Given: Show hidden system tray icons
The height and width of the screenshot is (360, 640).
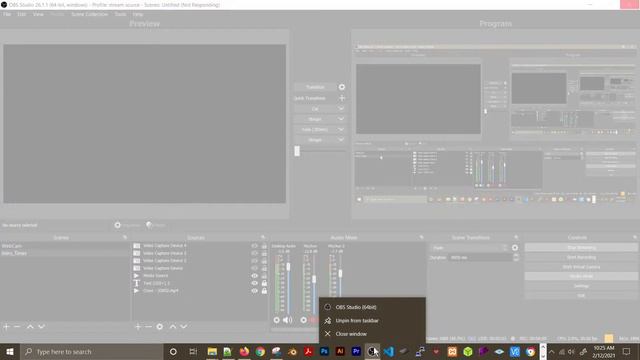Looking at the screenshot, I should [x=551, y=351].
